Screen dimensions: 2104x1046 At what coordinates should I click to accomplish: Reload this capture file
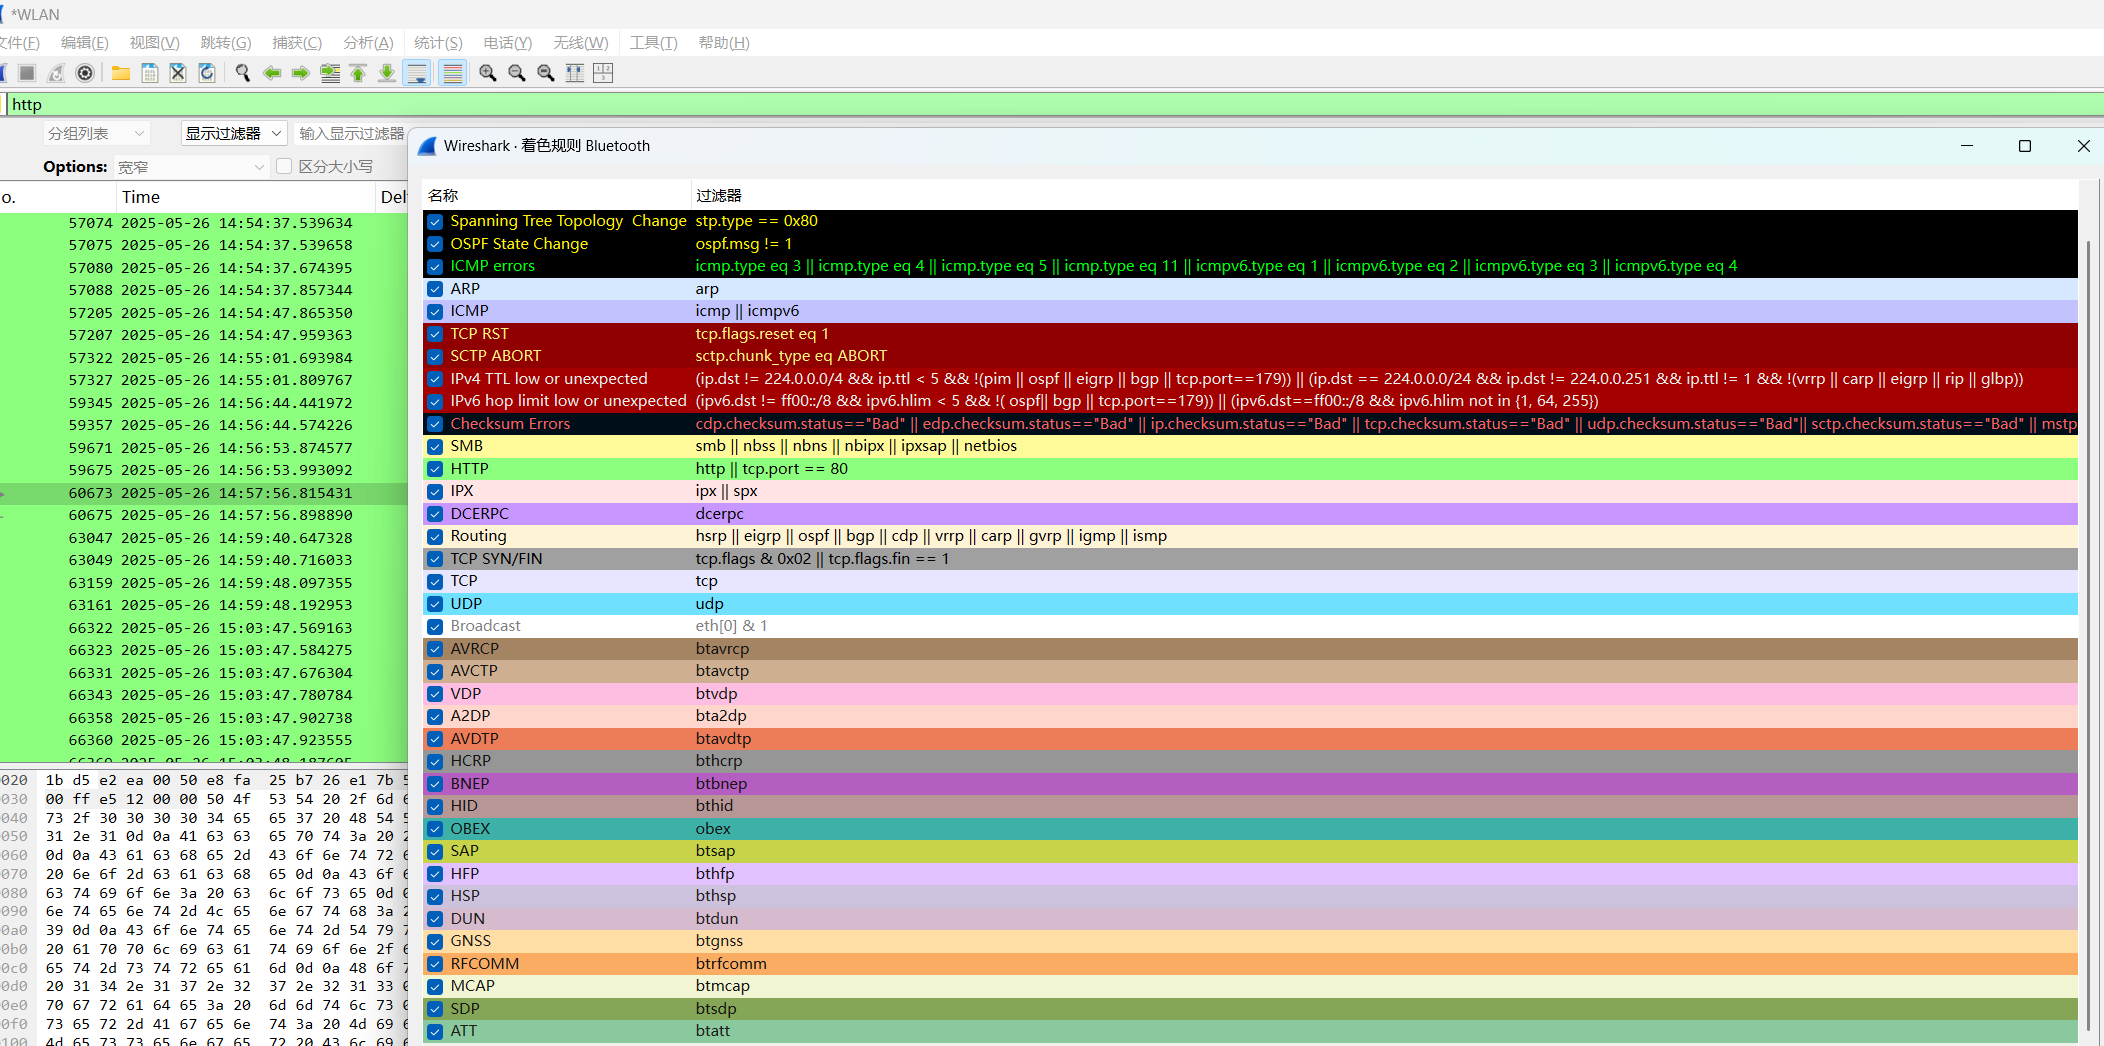click(x=207, y=73)
